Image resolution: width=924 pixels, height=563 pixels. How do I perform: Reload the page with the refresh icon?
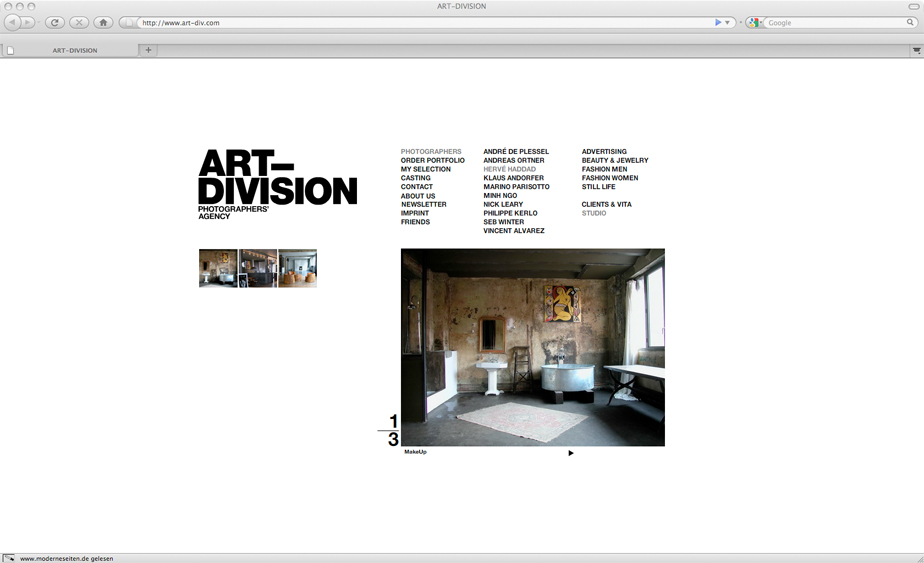(55, 22)
